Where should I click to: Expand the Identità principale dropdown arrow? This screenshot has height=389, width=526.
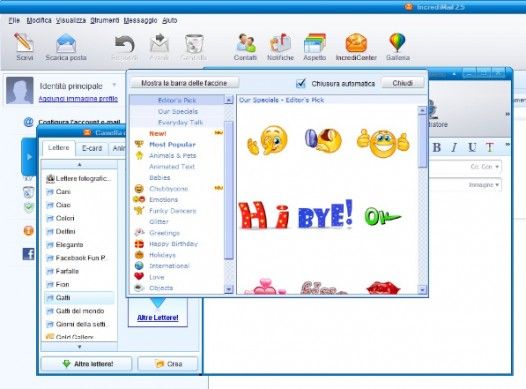pyautogui.click(x=114, y=85)
